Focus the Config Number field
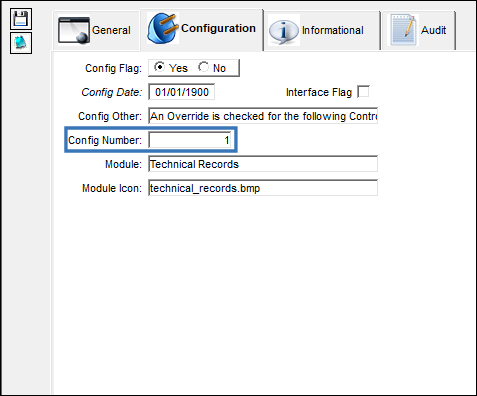The width and height of the screenshot is (477, 396). pyautogui.click(x=190, y=140)
